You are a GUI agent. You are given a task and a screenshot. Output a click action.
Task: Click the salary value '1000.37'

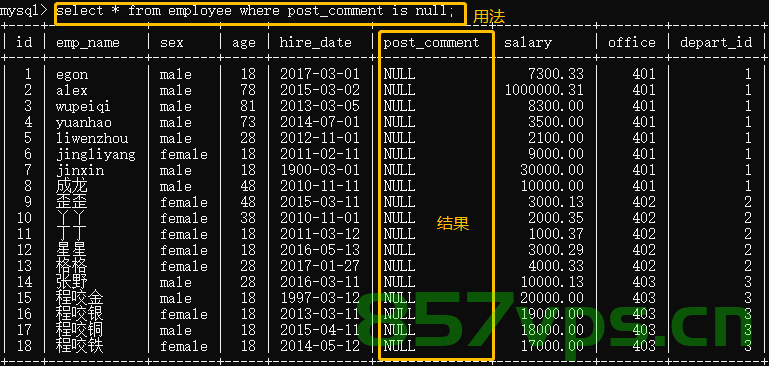556,234
